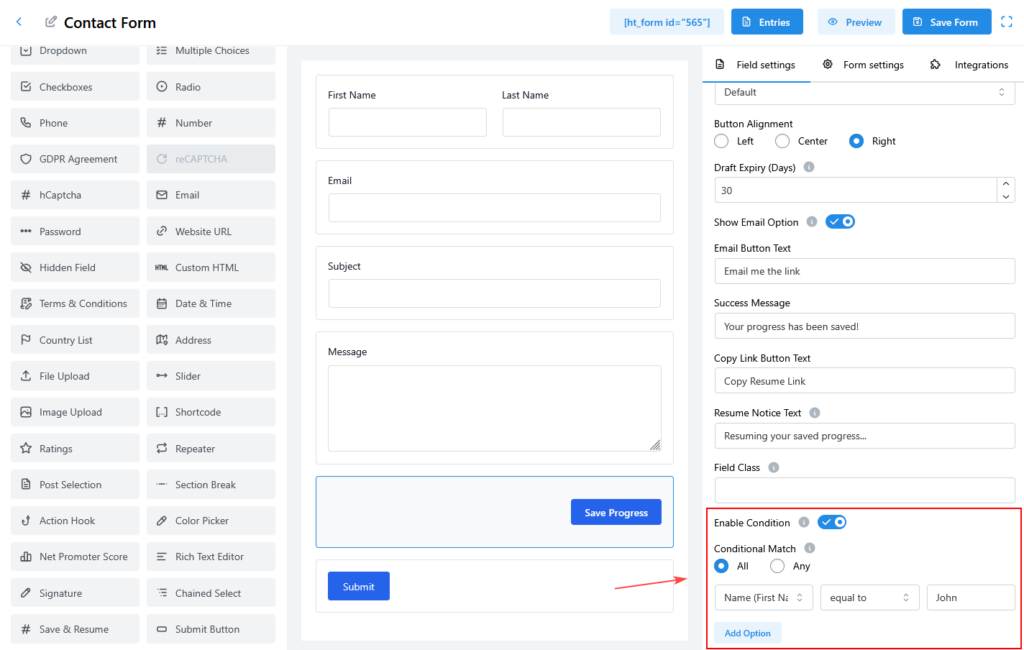The width and height of the screenshot is (1024, 650).
Task: Open the Name (First Name) field dropdown
Action: coord(763,598)
